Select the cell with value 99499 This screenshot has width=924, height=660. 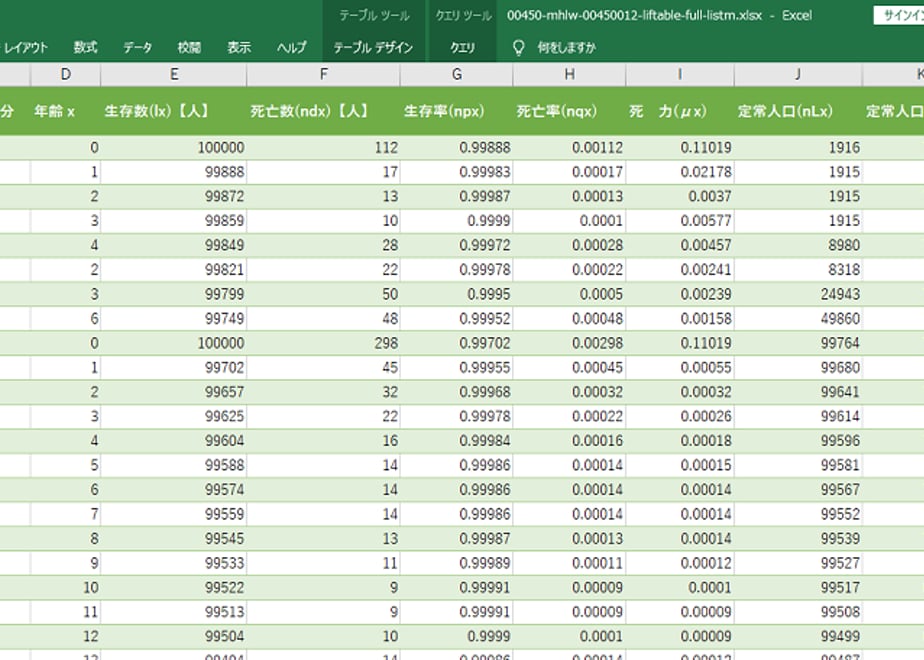(x=798, y=636)
